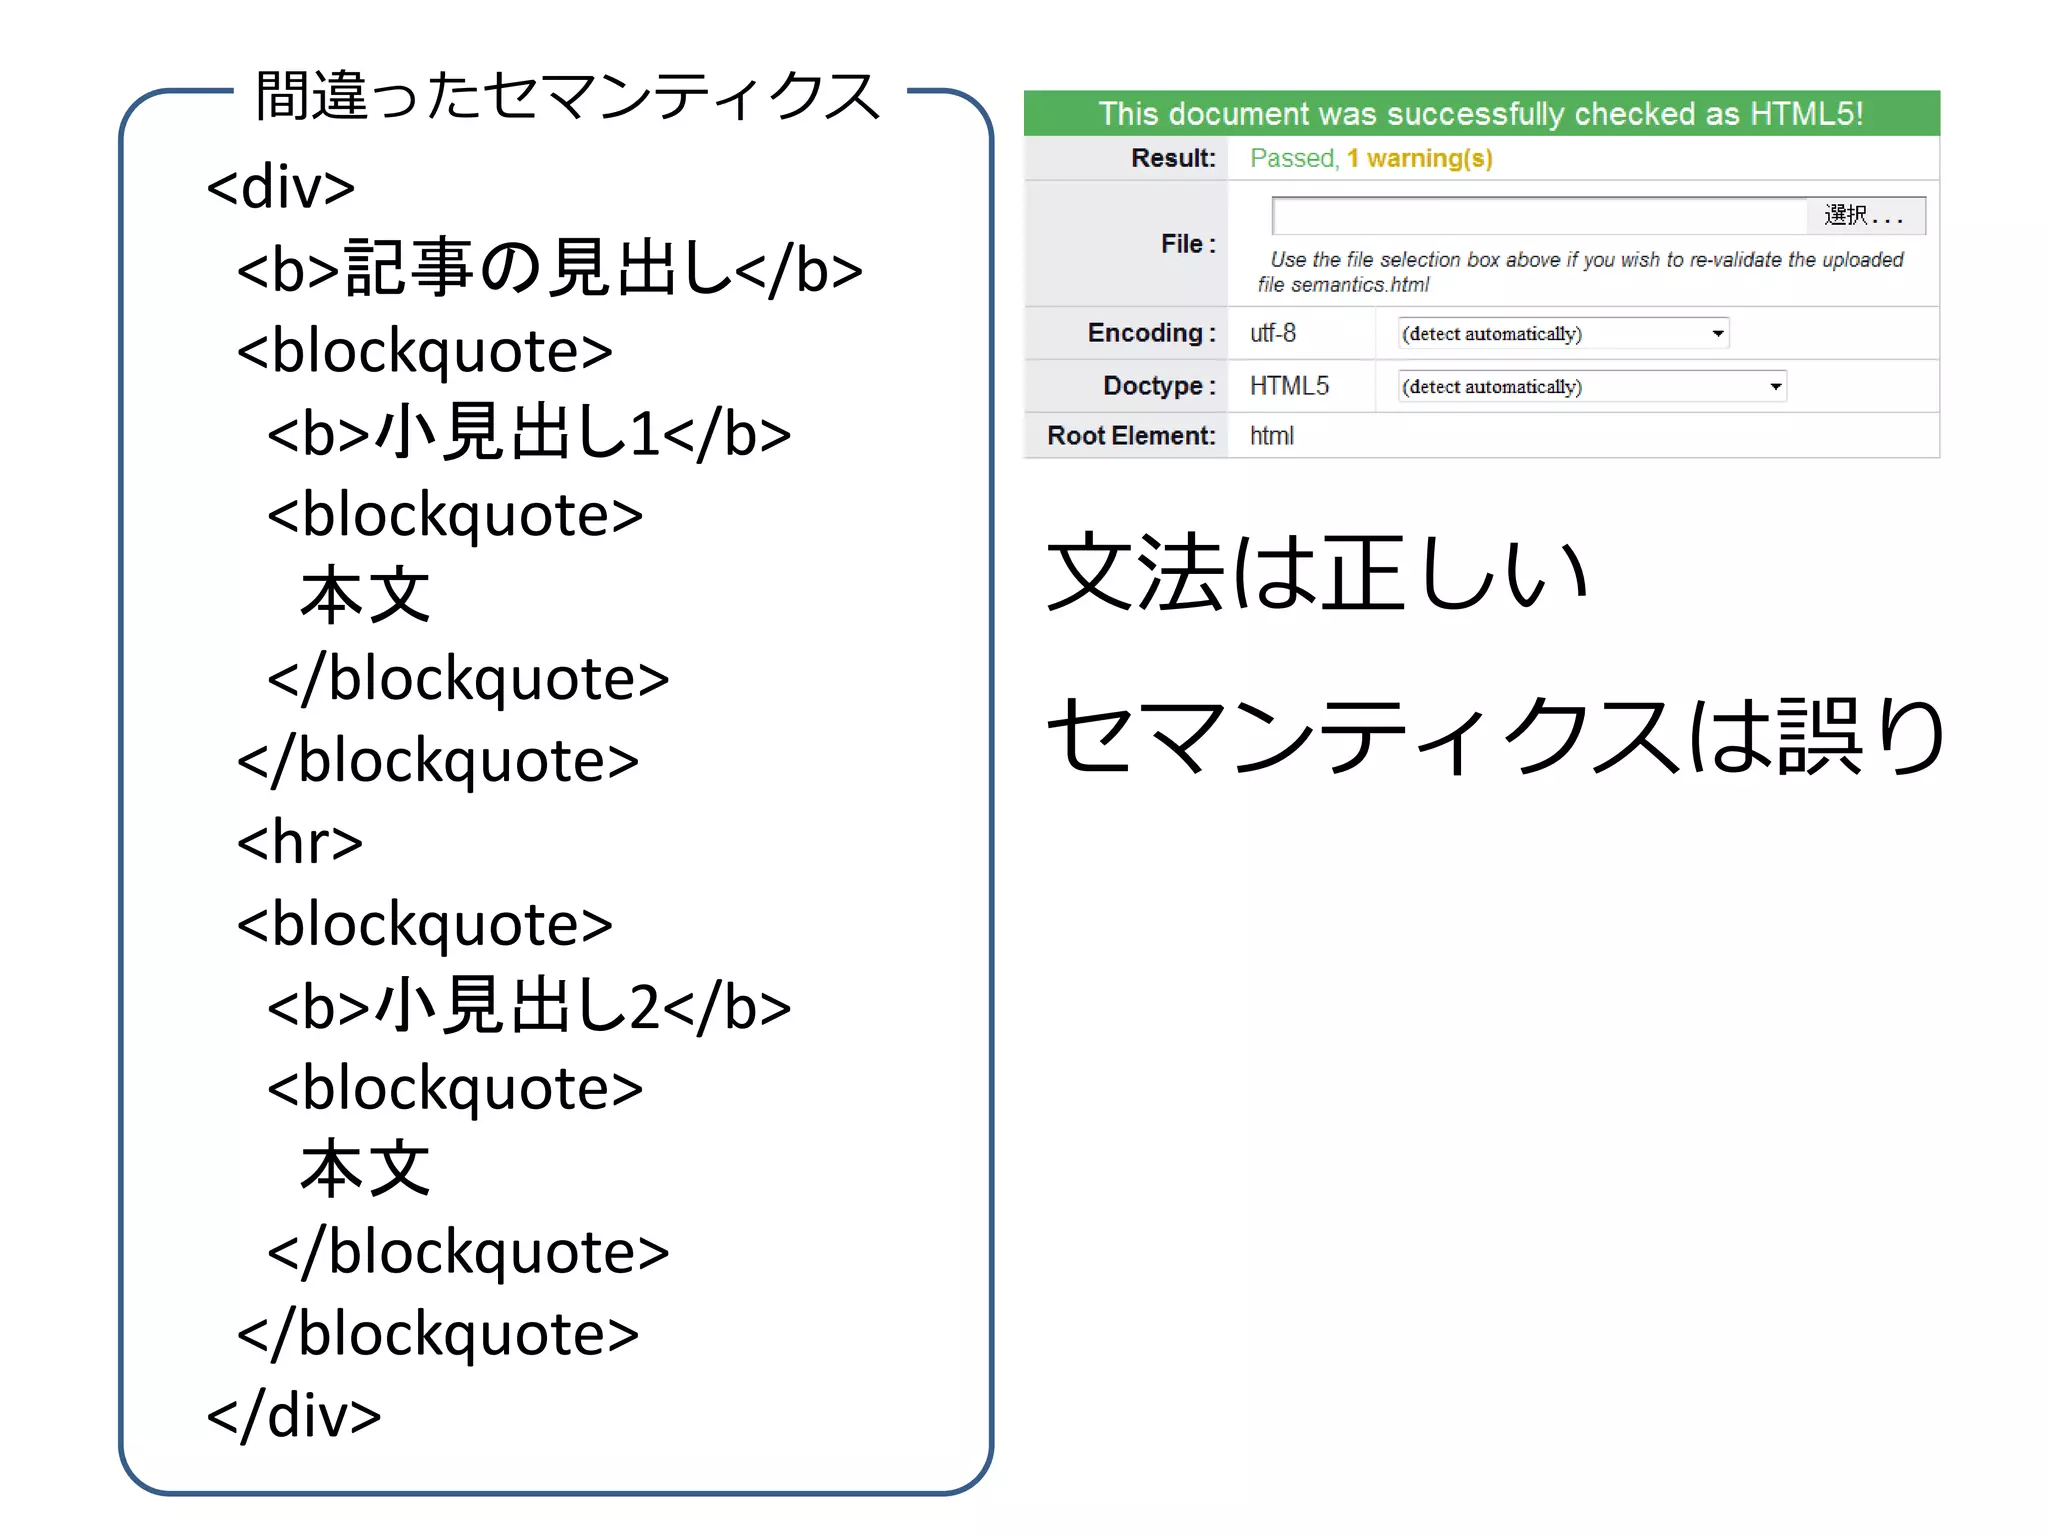Open the Doctype detect automatically dropdown
Screen dimensions: 2048x1536
coord(1592,386)
